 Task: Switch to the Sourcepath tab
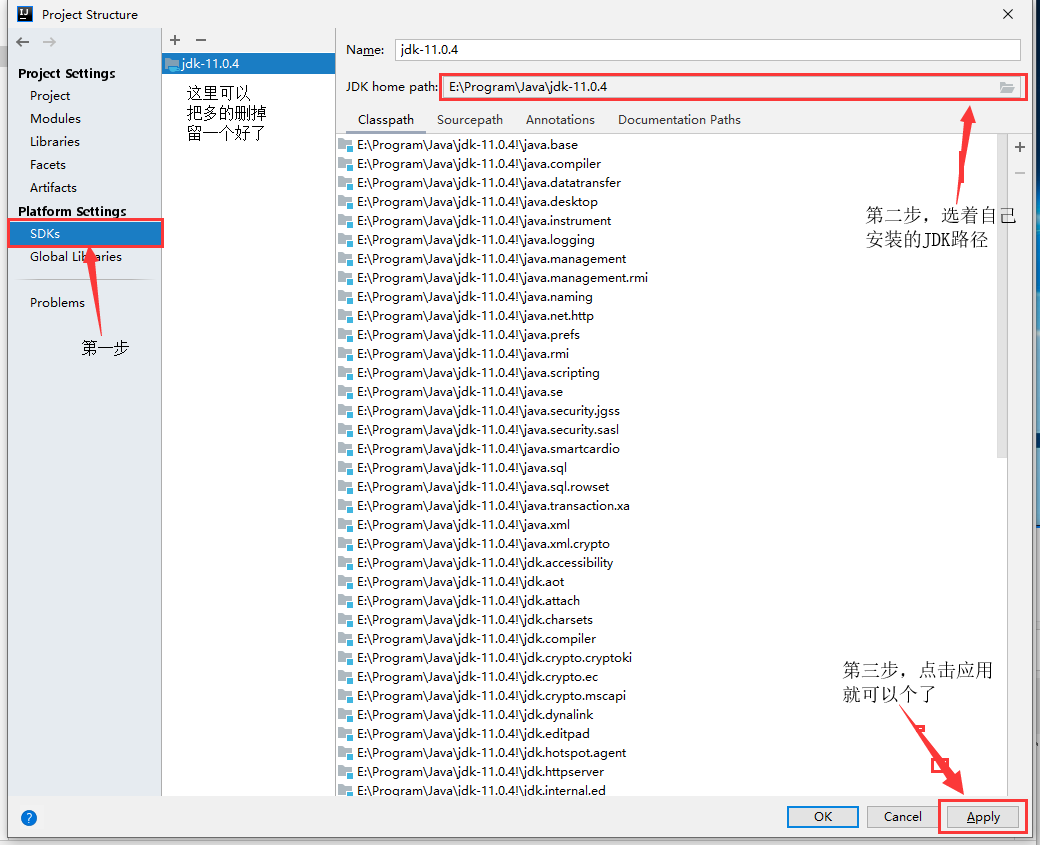470,119
